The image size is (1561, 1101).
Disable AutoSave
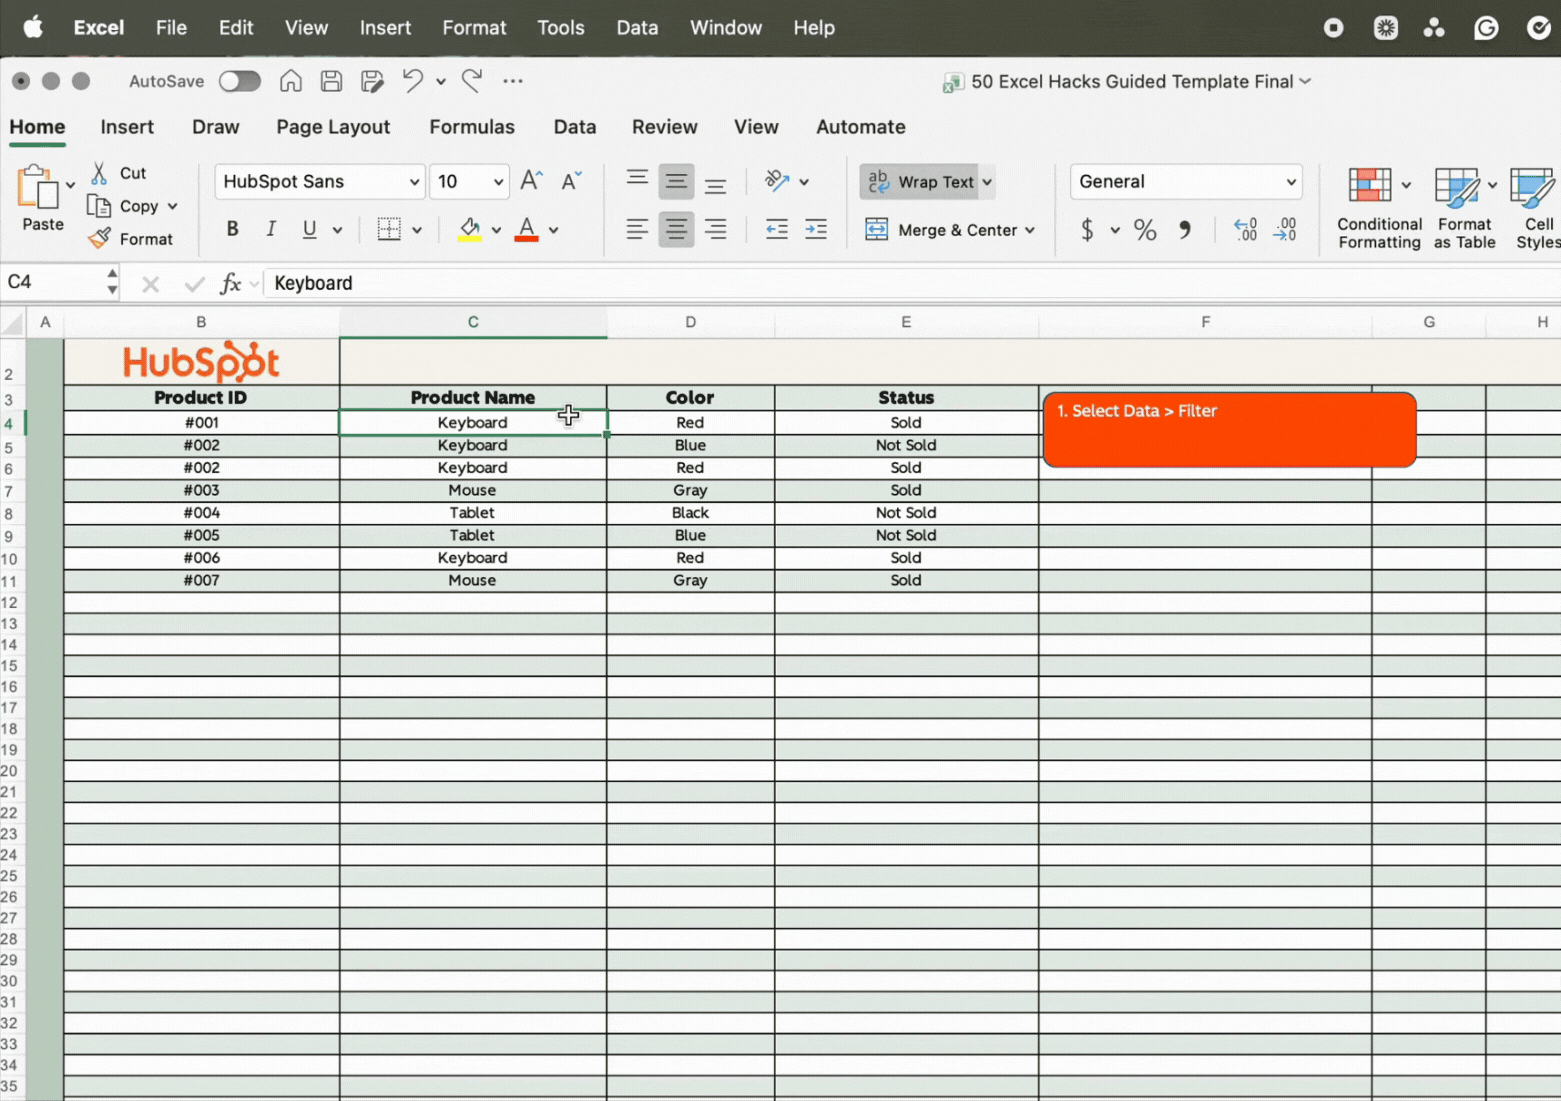[239, 81]
